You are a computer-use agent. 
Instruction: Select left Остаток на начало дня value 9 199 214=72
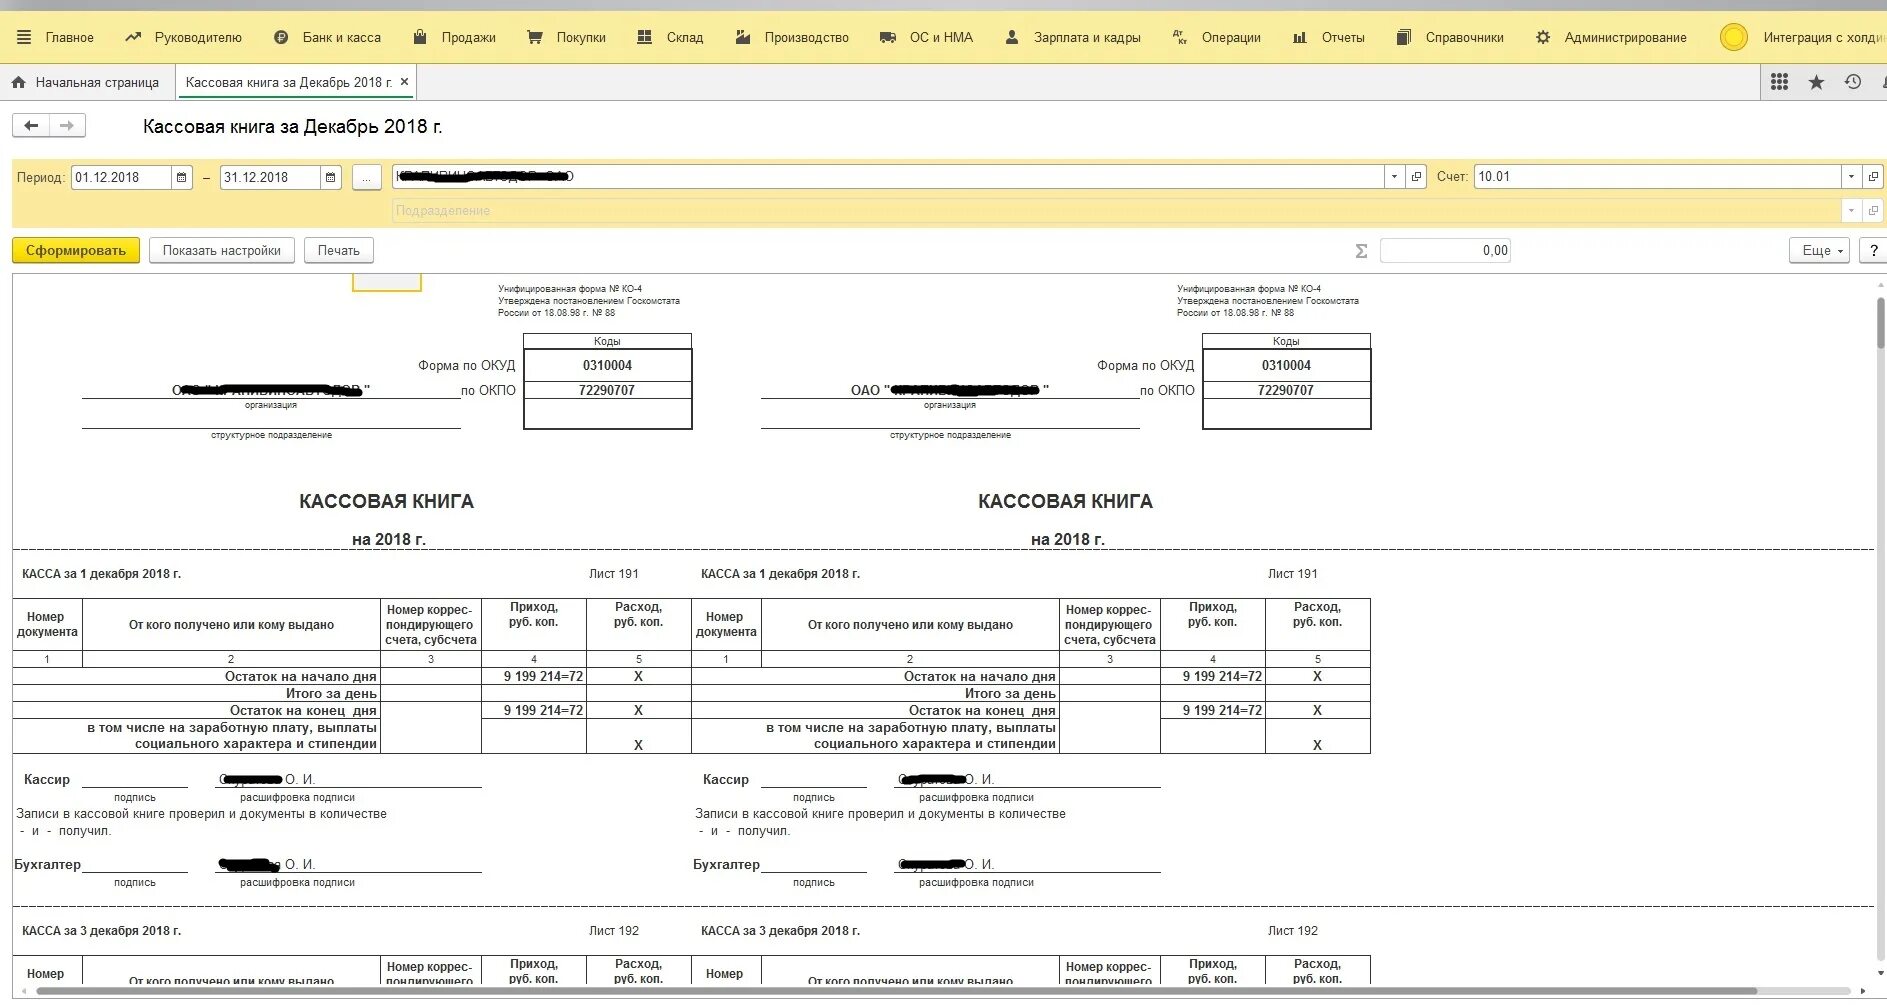pos(544,677)
